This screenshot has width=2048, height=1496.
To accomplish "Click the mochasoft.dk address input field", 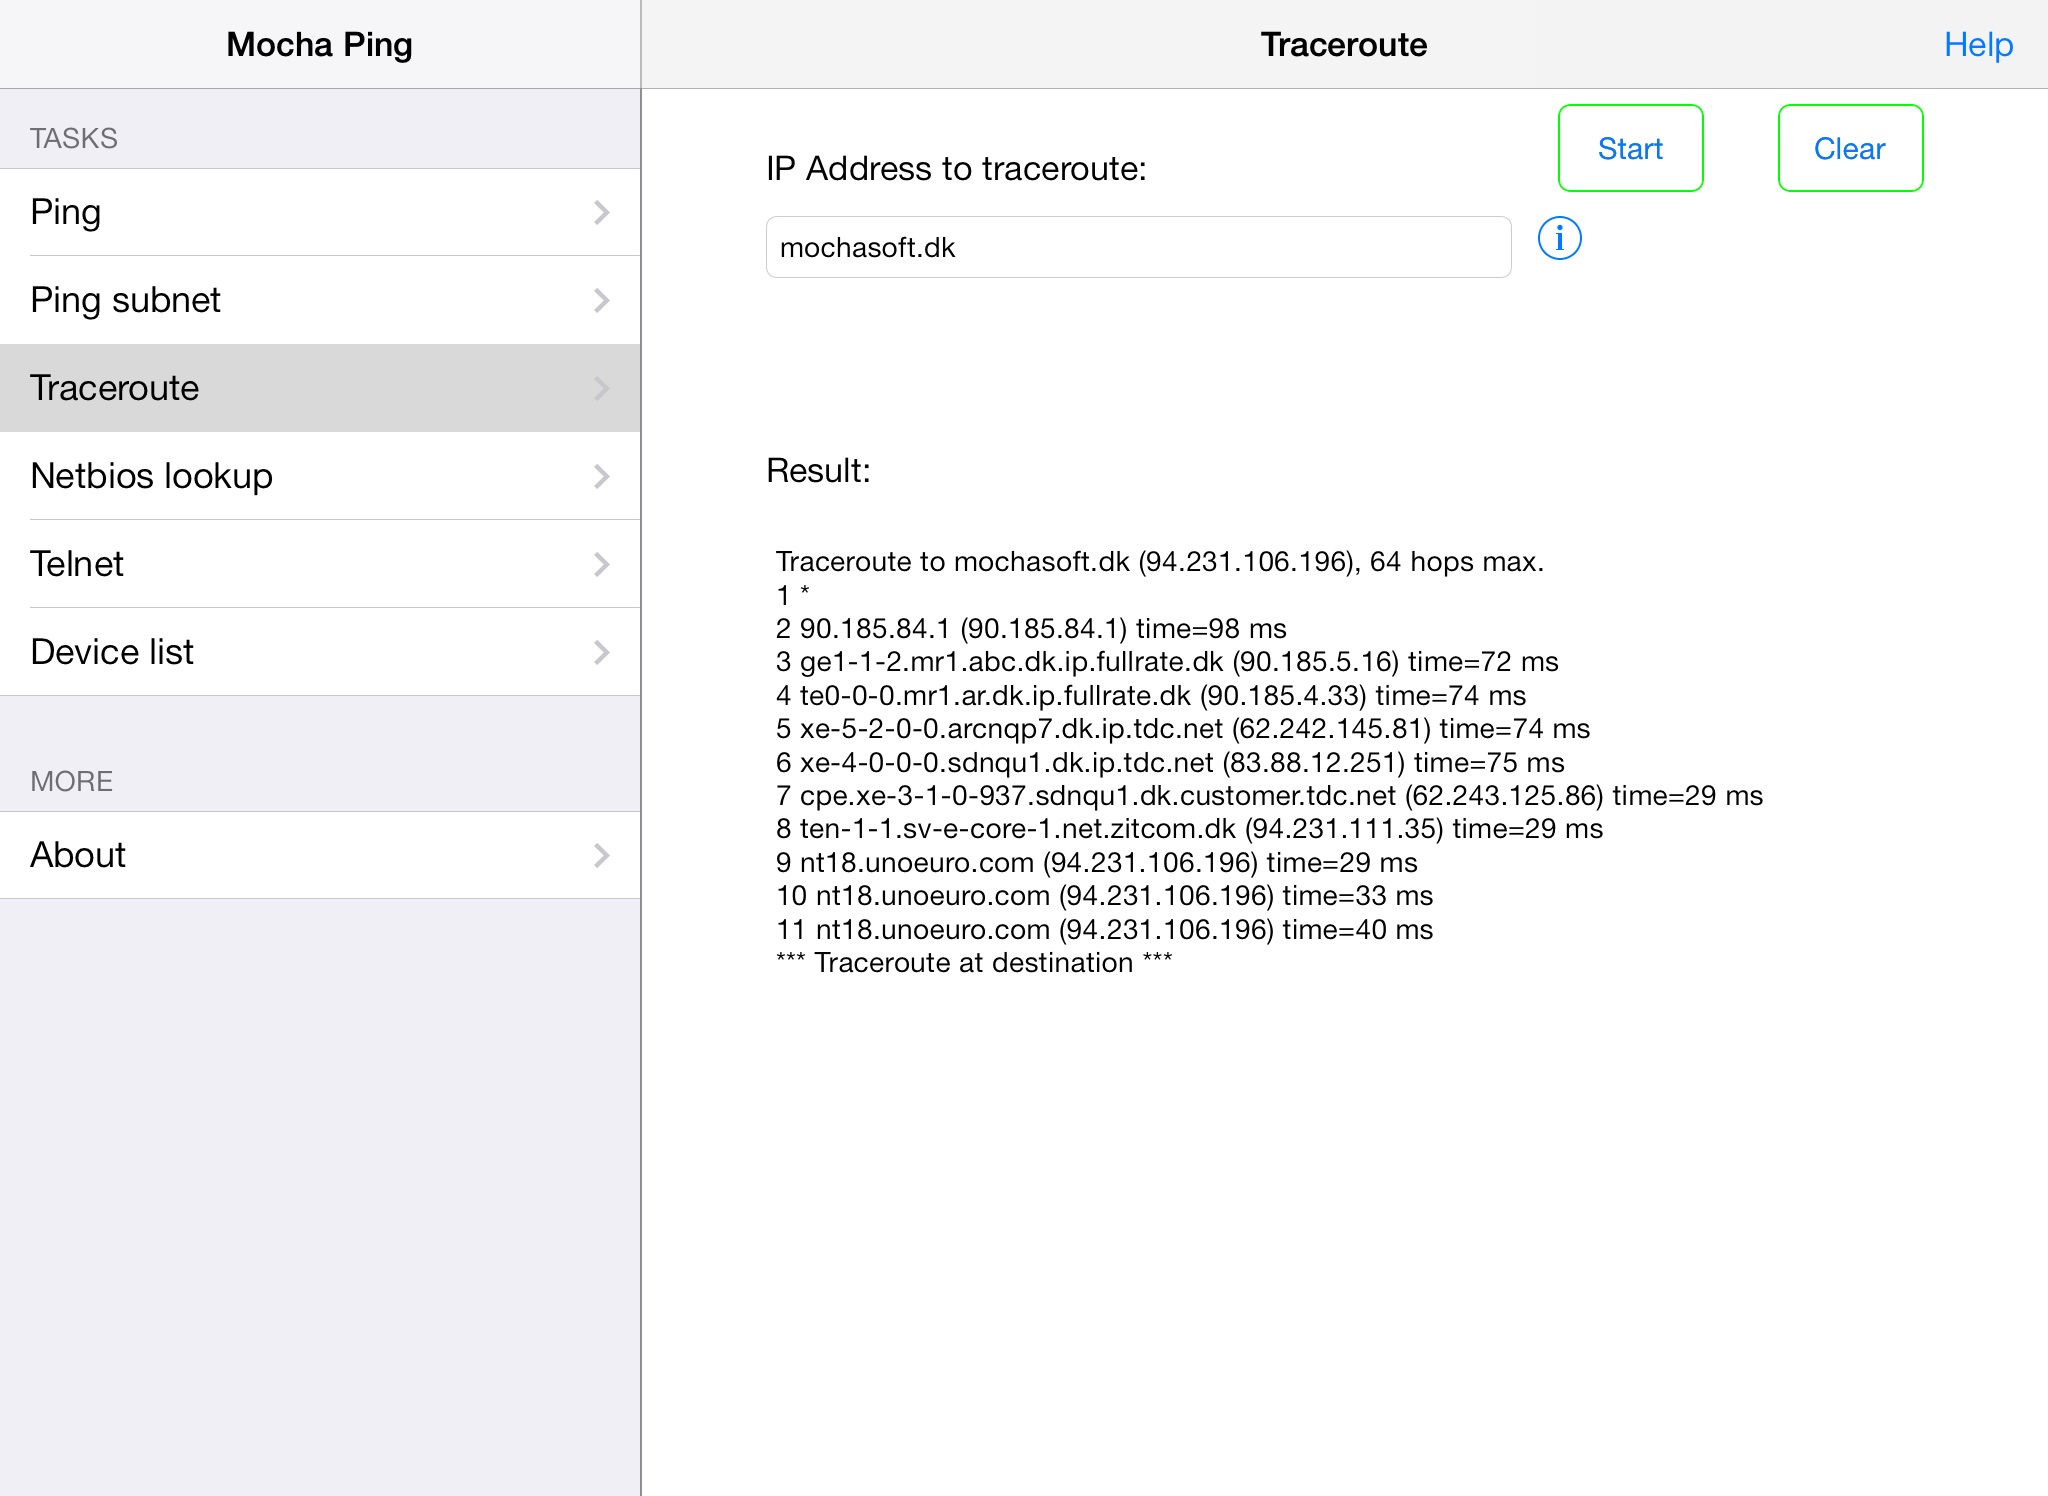I will click(x=1138, y=247).
